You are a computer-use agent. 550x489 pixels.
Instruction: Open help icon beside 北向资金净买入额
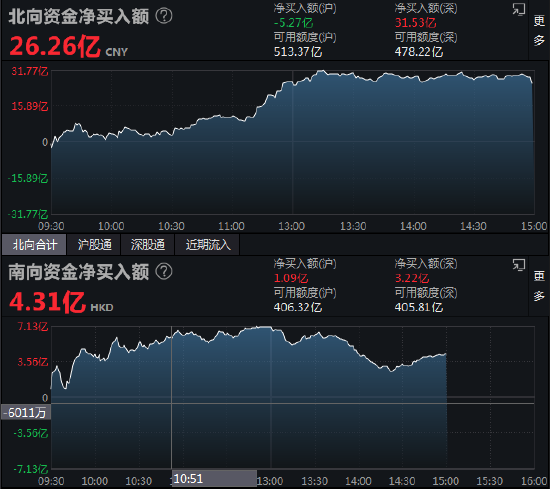pos(164,16)
